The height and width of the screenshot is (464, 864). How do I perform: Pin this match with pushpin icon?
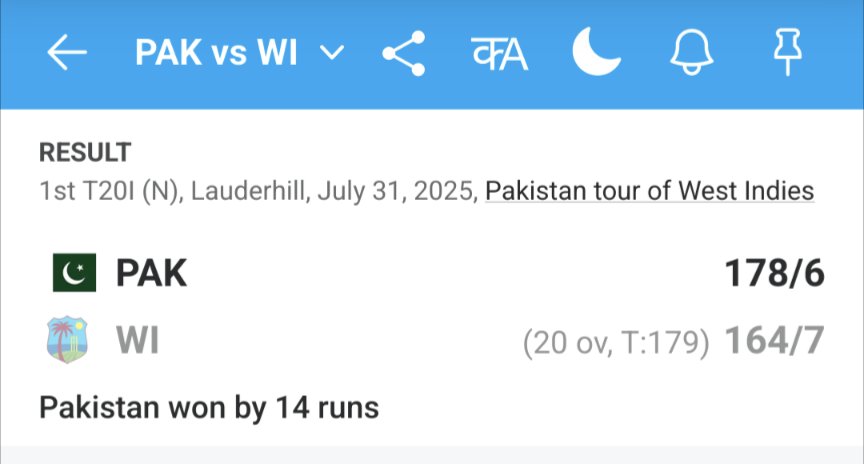tap(787, 52)
